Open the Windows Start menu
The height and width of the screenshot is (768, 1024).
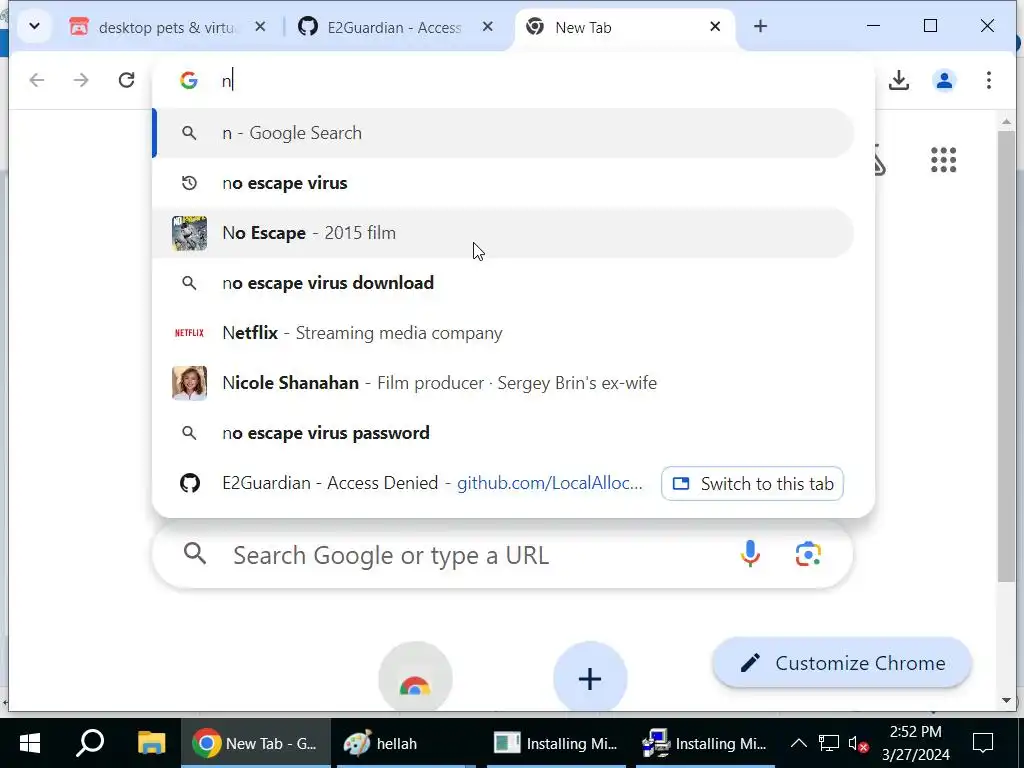coord(29,743)
